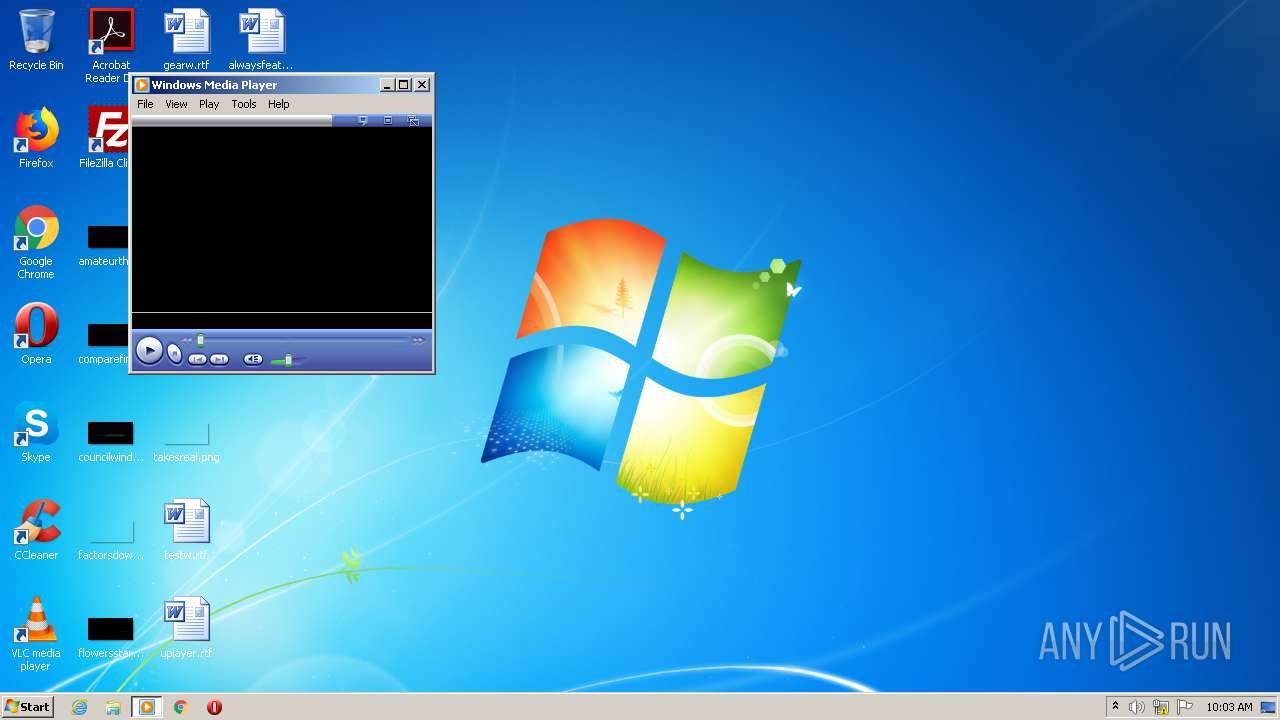Skip to previous track in Media Player
The width and height of the screenshot is (1280, 720).
[198, 359]
